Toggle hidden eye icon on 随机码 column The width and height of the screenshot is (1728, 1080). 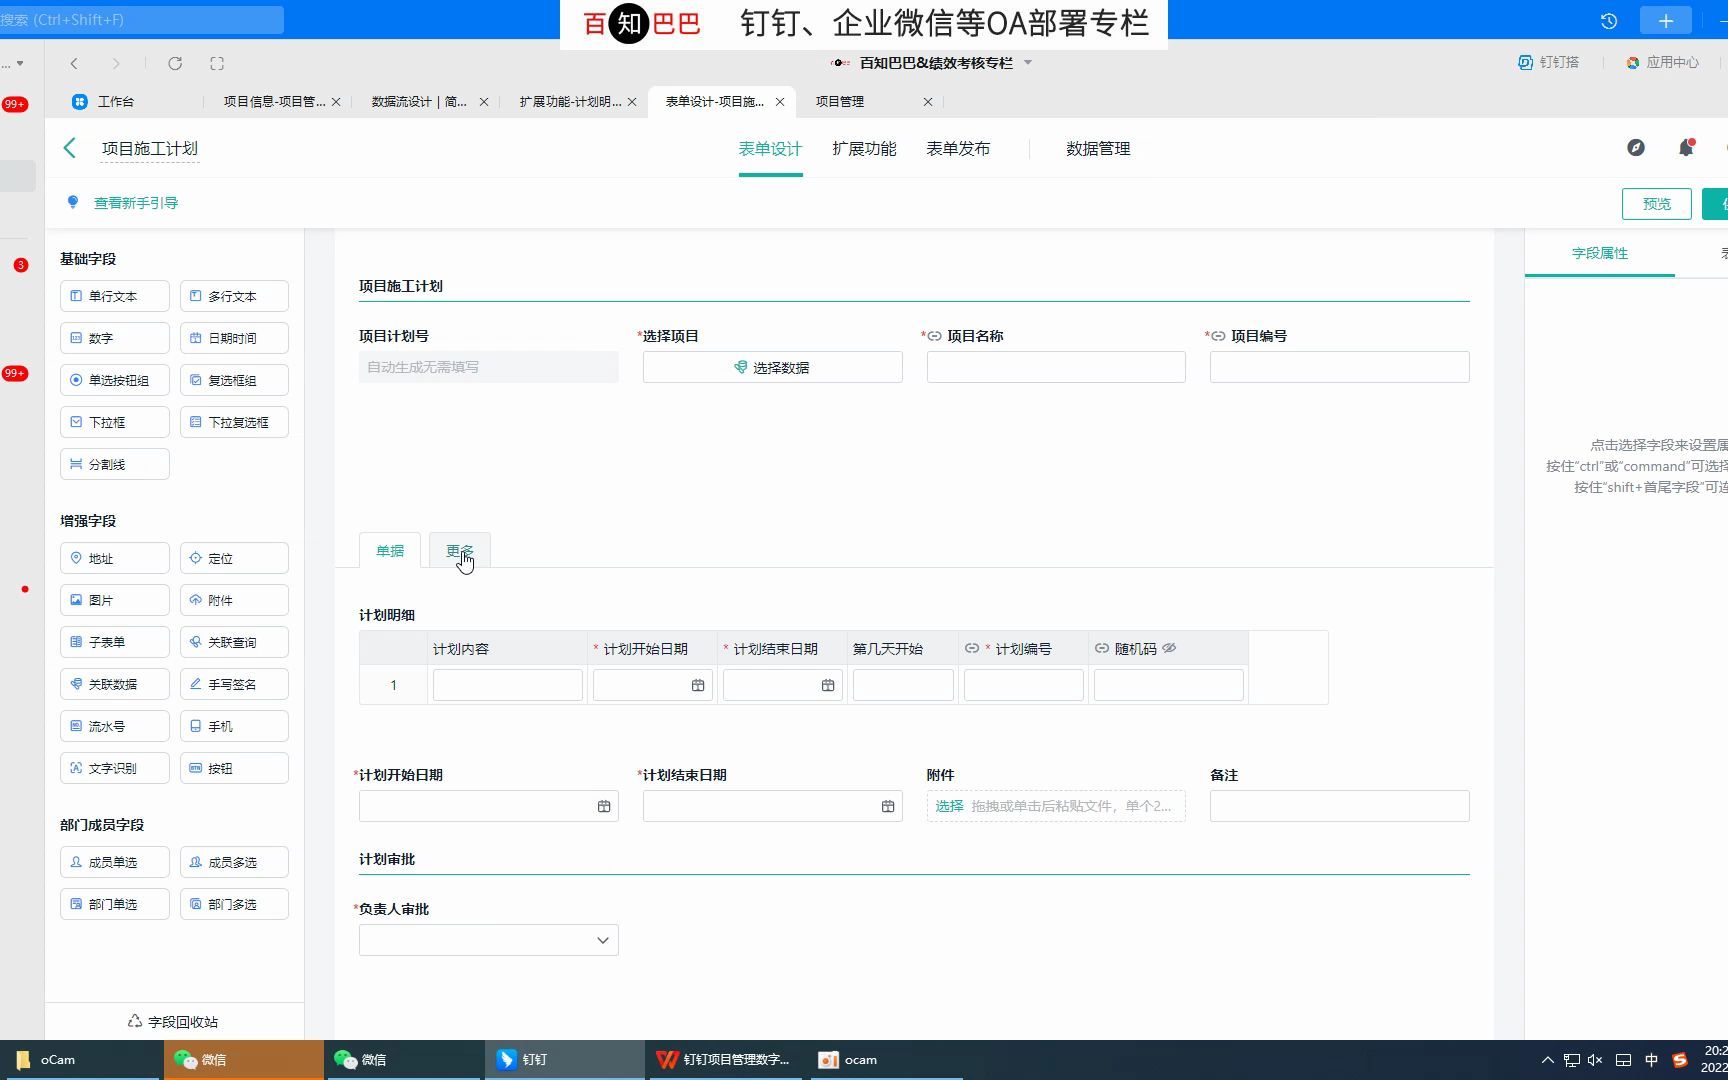[1169, 648]
